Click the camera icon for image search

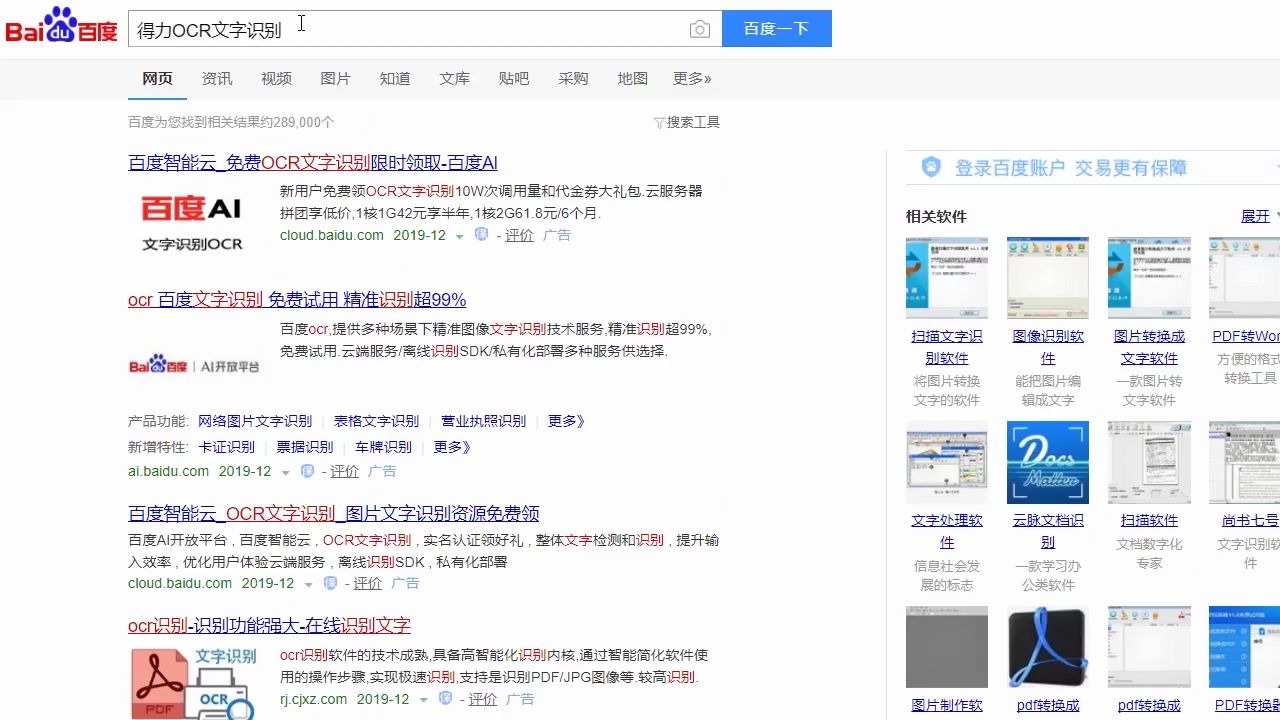tap(701, 29)
